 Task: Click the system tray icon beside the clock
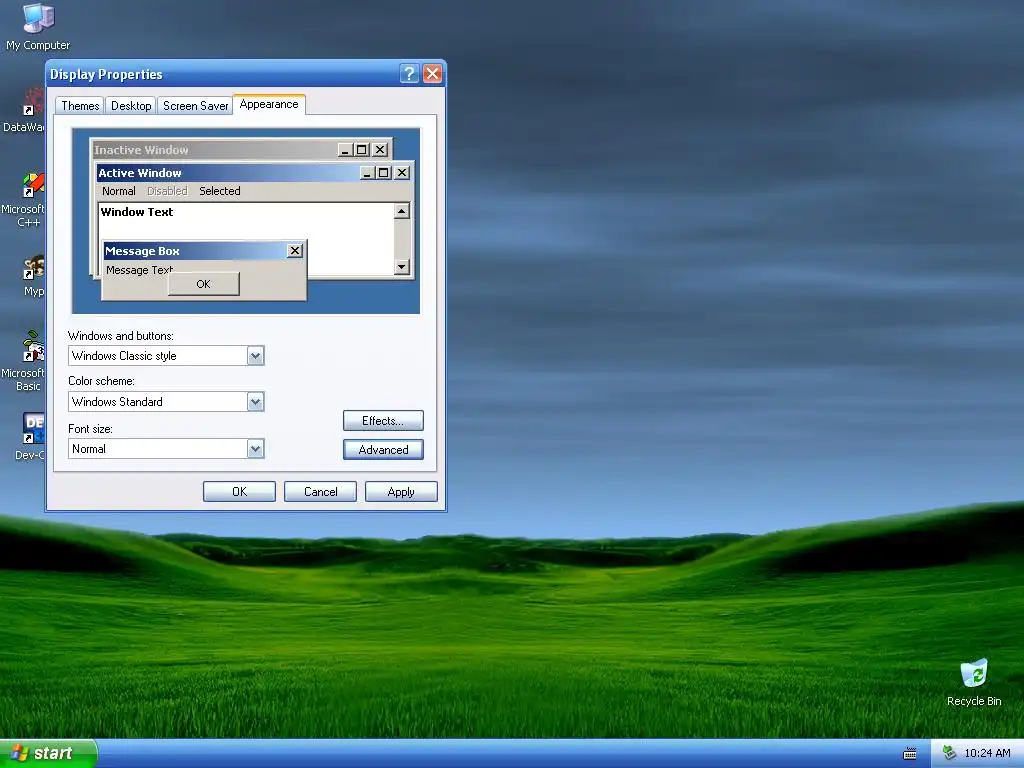950,753
